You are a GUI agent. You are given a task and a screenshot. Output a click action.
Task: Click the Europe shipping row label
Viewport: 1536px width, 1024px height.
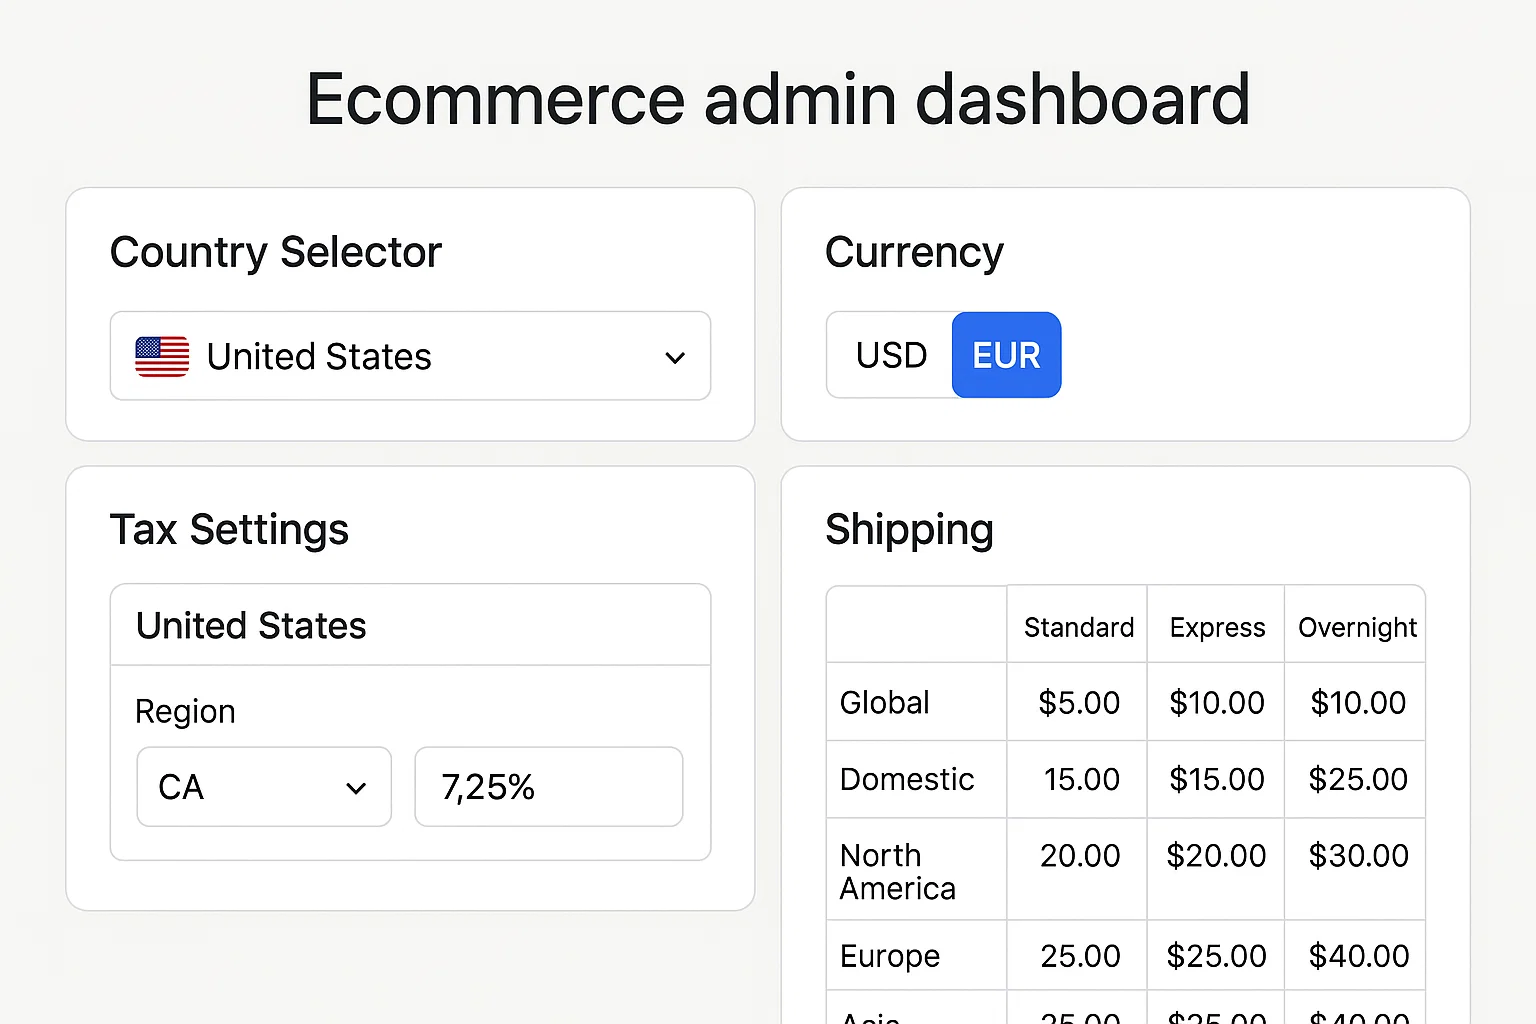[x=890, y=956]
